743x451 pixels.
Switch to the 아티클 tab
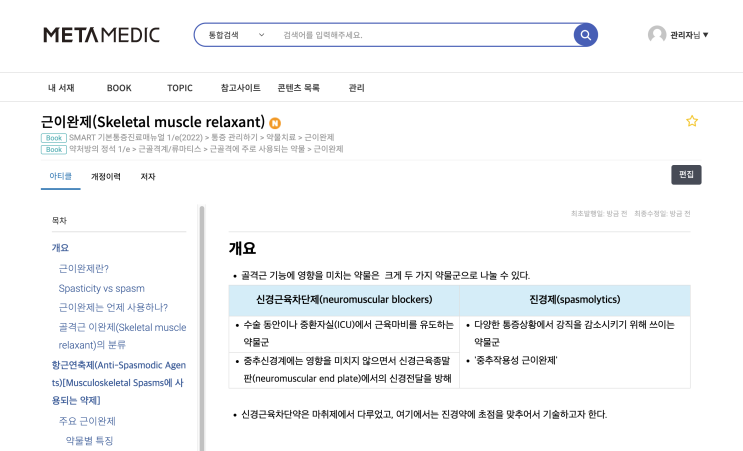(61, 176)
